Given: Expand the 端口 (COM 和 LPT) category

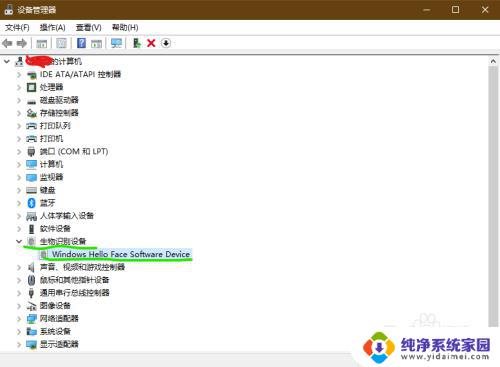Looking at the screenshot, I should [x=19, y=152].
